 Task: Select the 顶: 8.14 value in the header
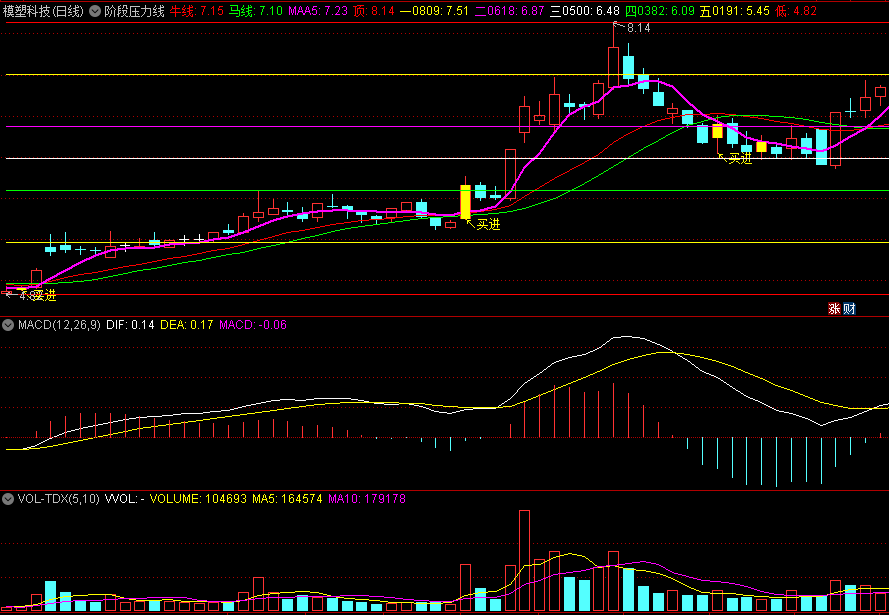(374, 11)
